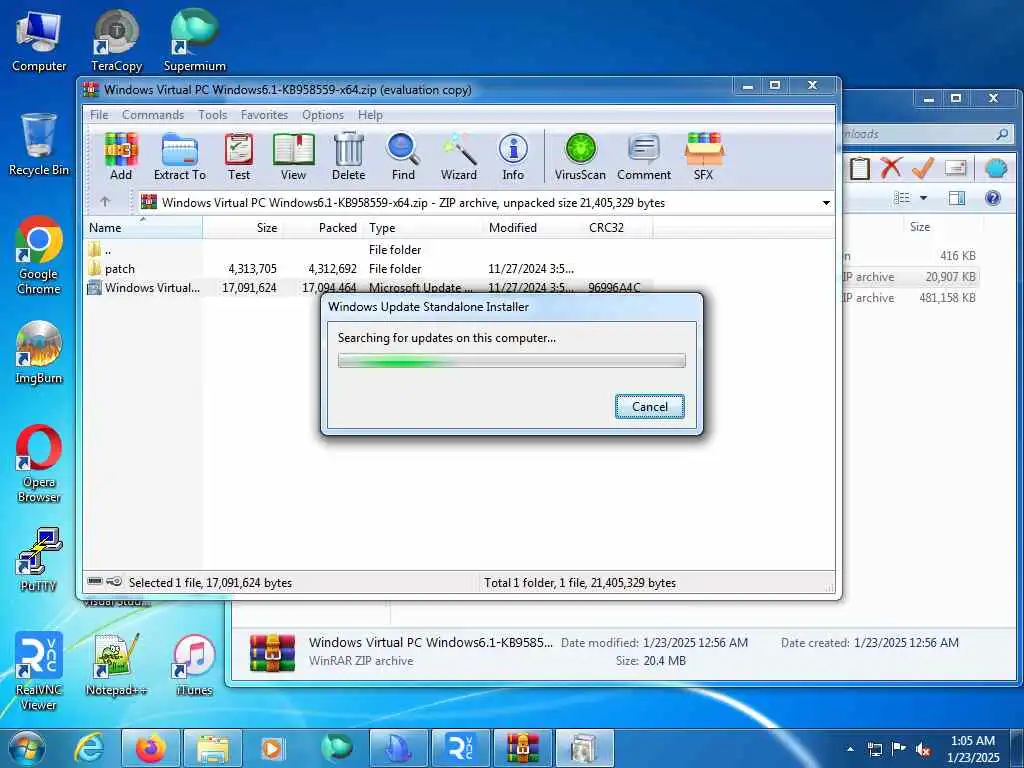Click the Comment toolbar icon
This screenshot has height=768, width=1024.
(644, 157)
